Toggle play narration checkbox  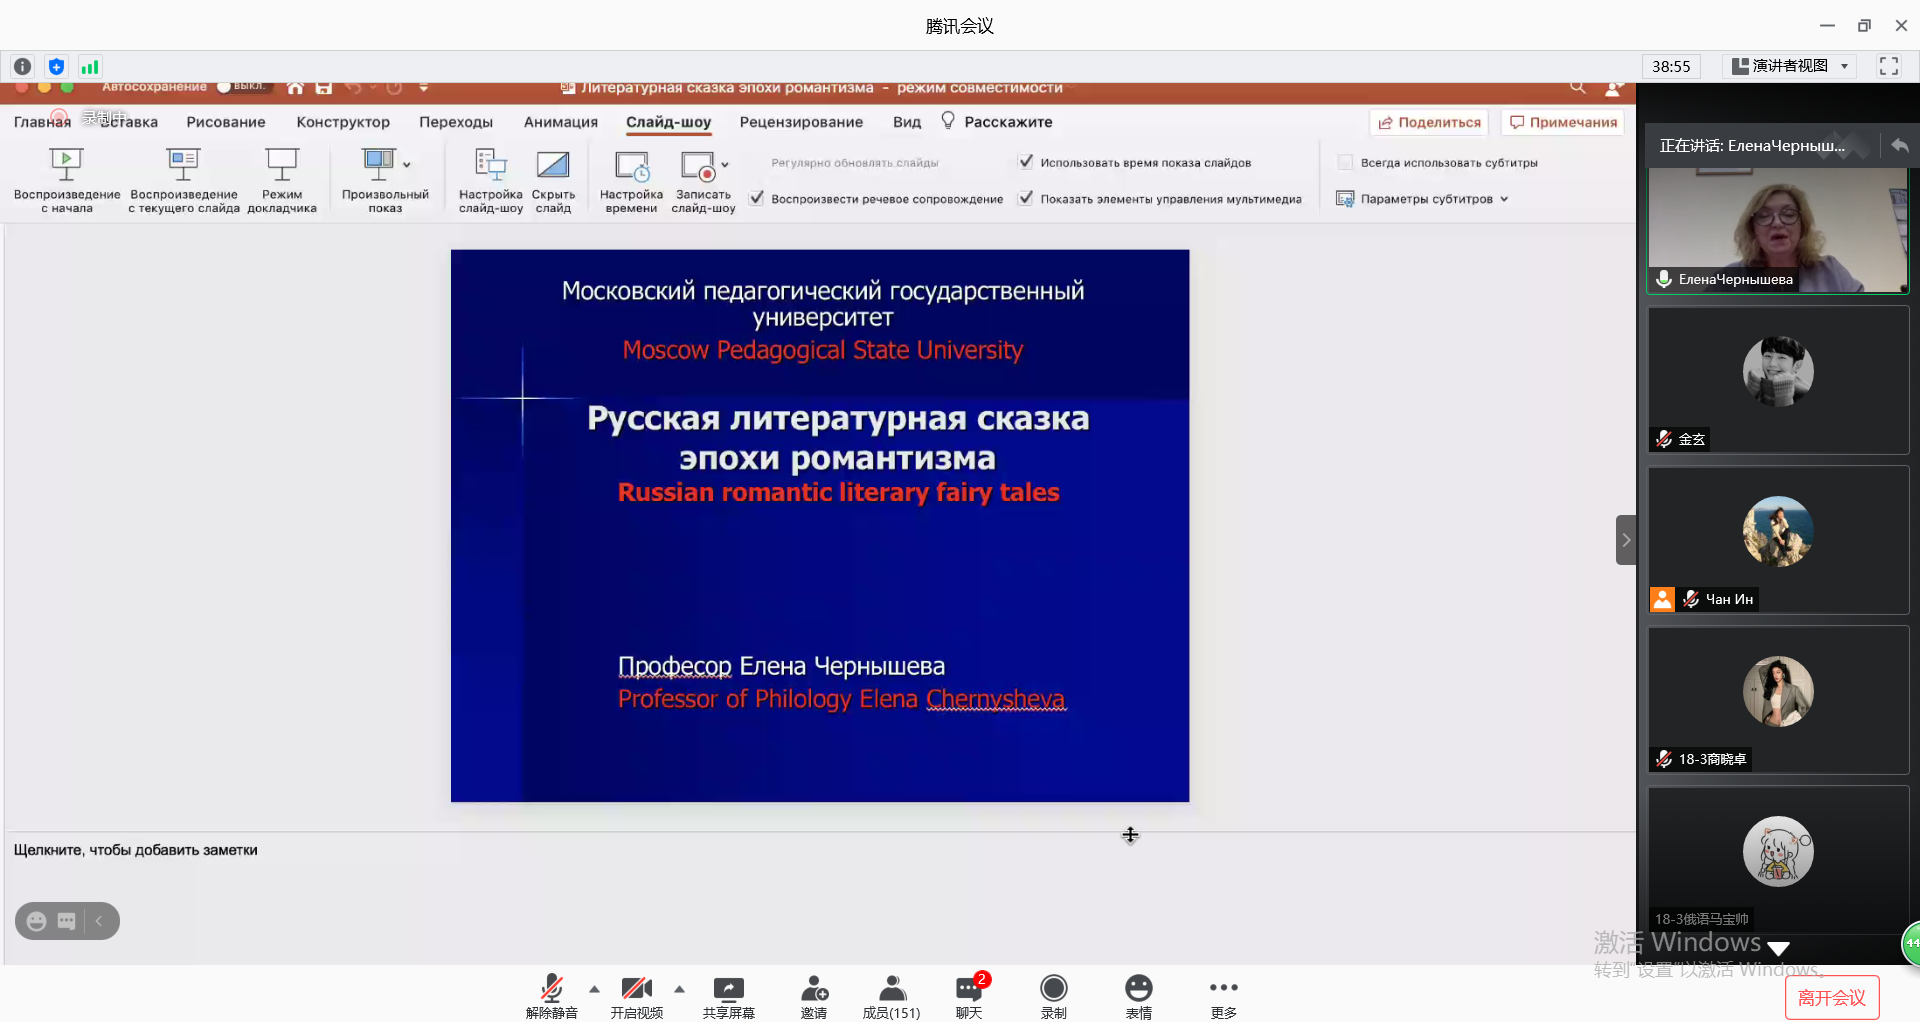coord(757,198)
